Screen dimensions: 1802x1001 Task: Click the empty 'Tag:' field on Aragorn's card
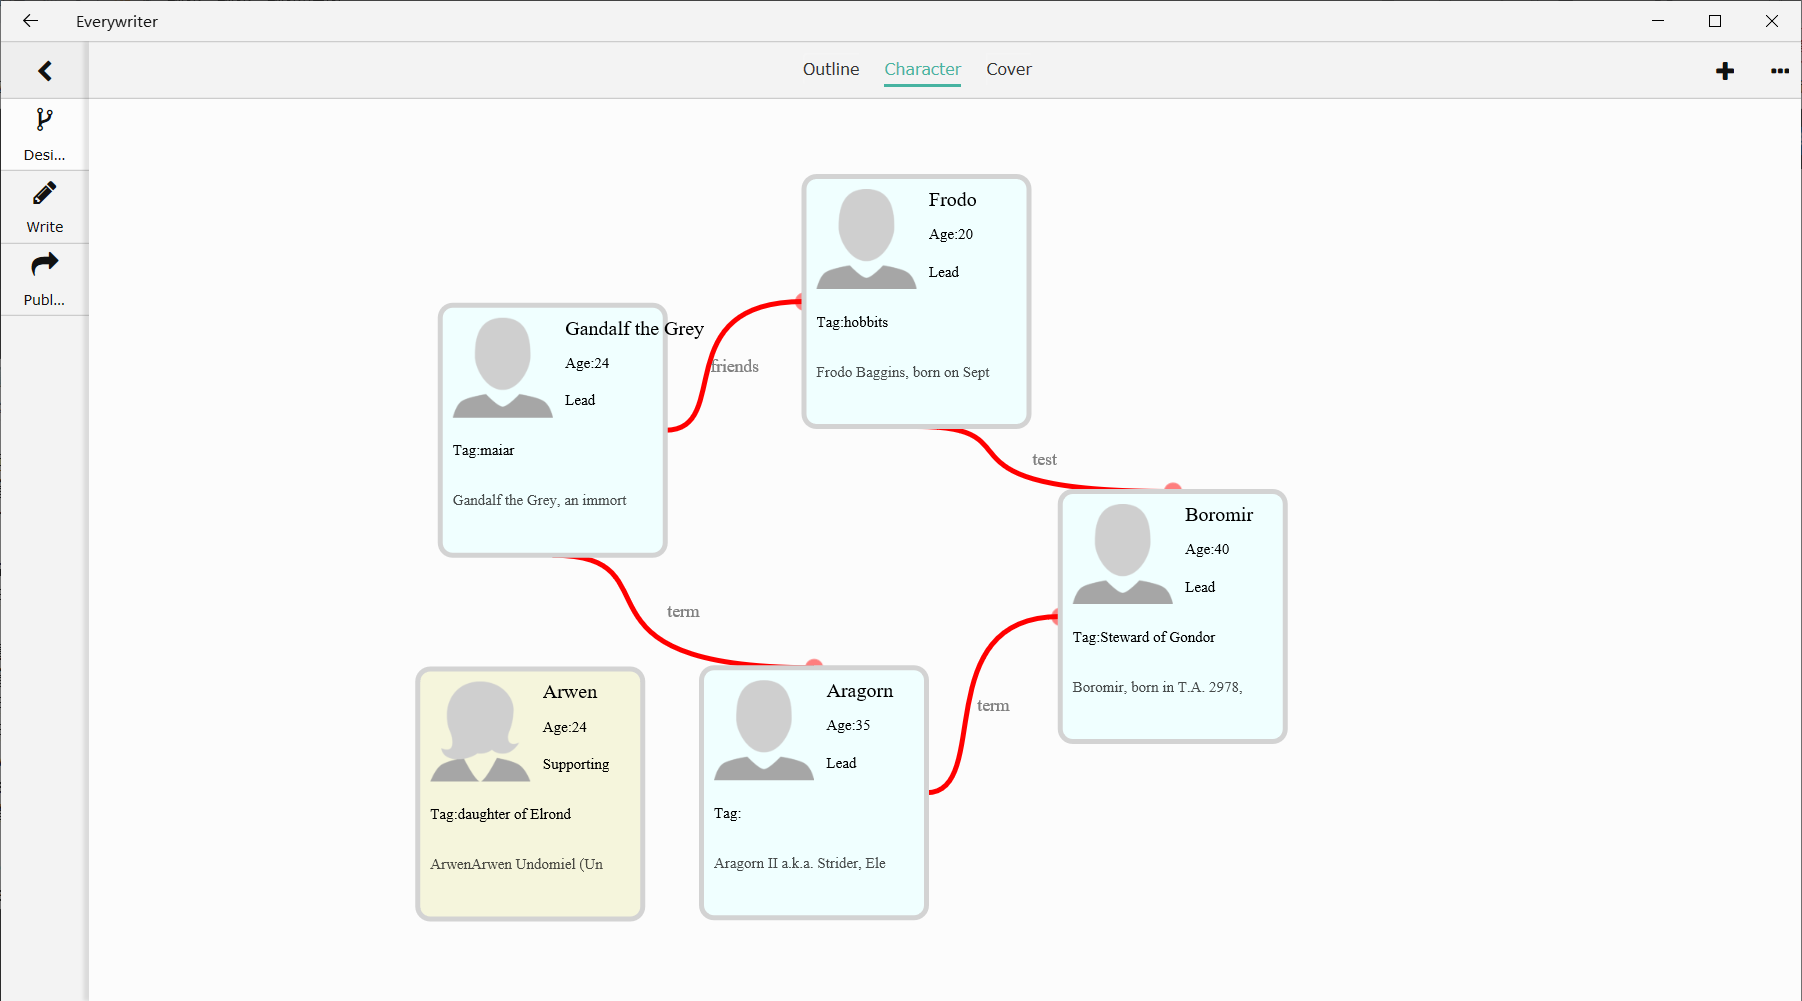(728, 813)
